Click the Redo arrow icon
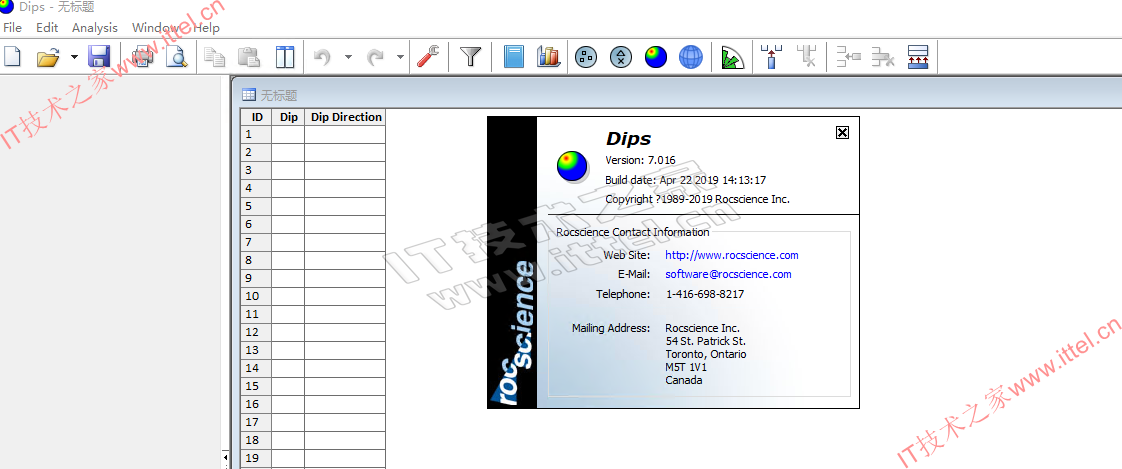1122x469 pixels. pyautogui.click(x=376, y=57)
